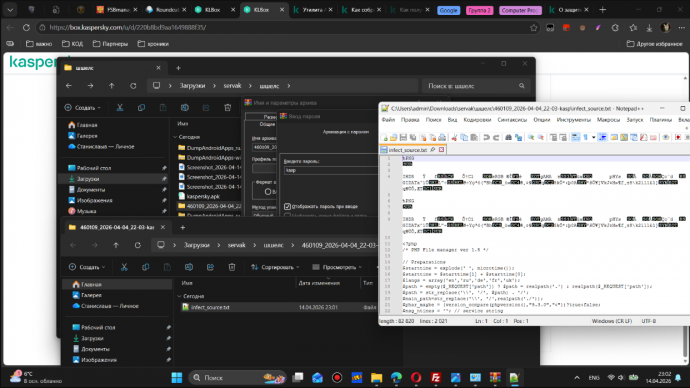690x388 pixels.
Task: Click the Back arrow in the шшелс Explorer window
Action: tap(69, 86)
